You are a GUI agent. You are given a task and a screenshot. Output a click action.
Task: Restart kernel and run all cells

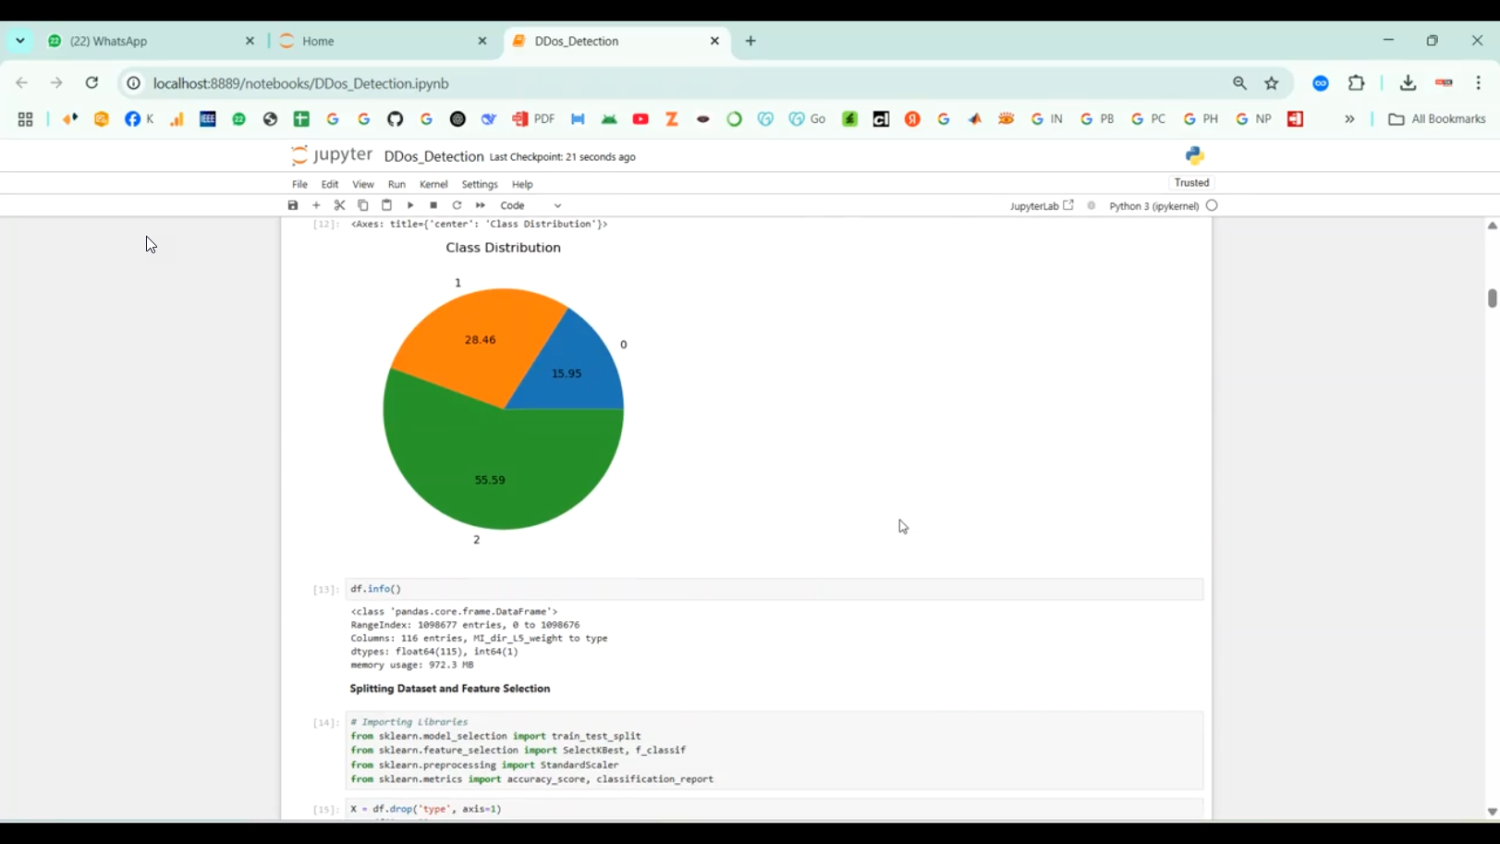click(x=481, y=206)
